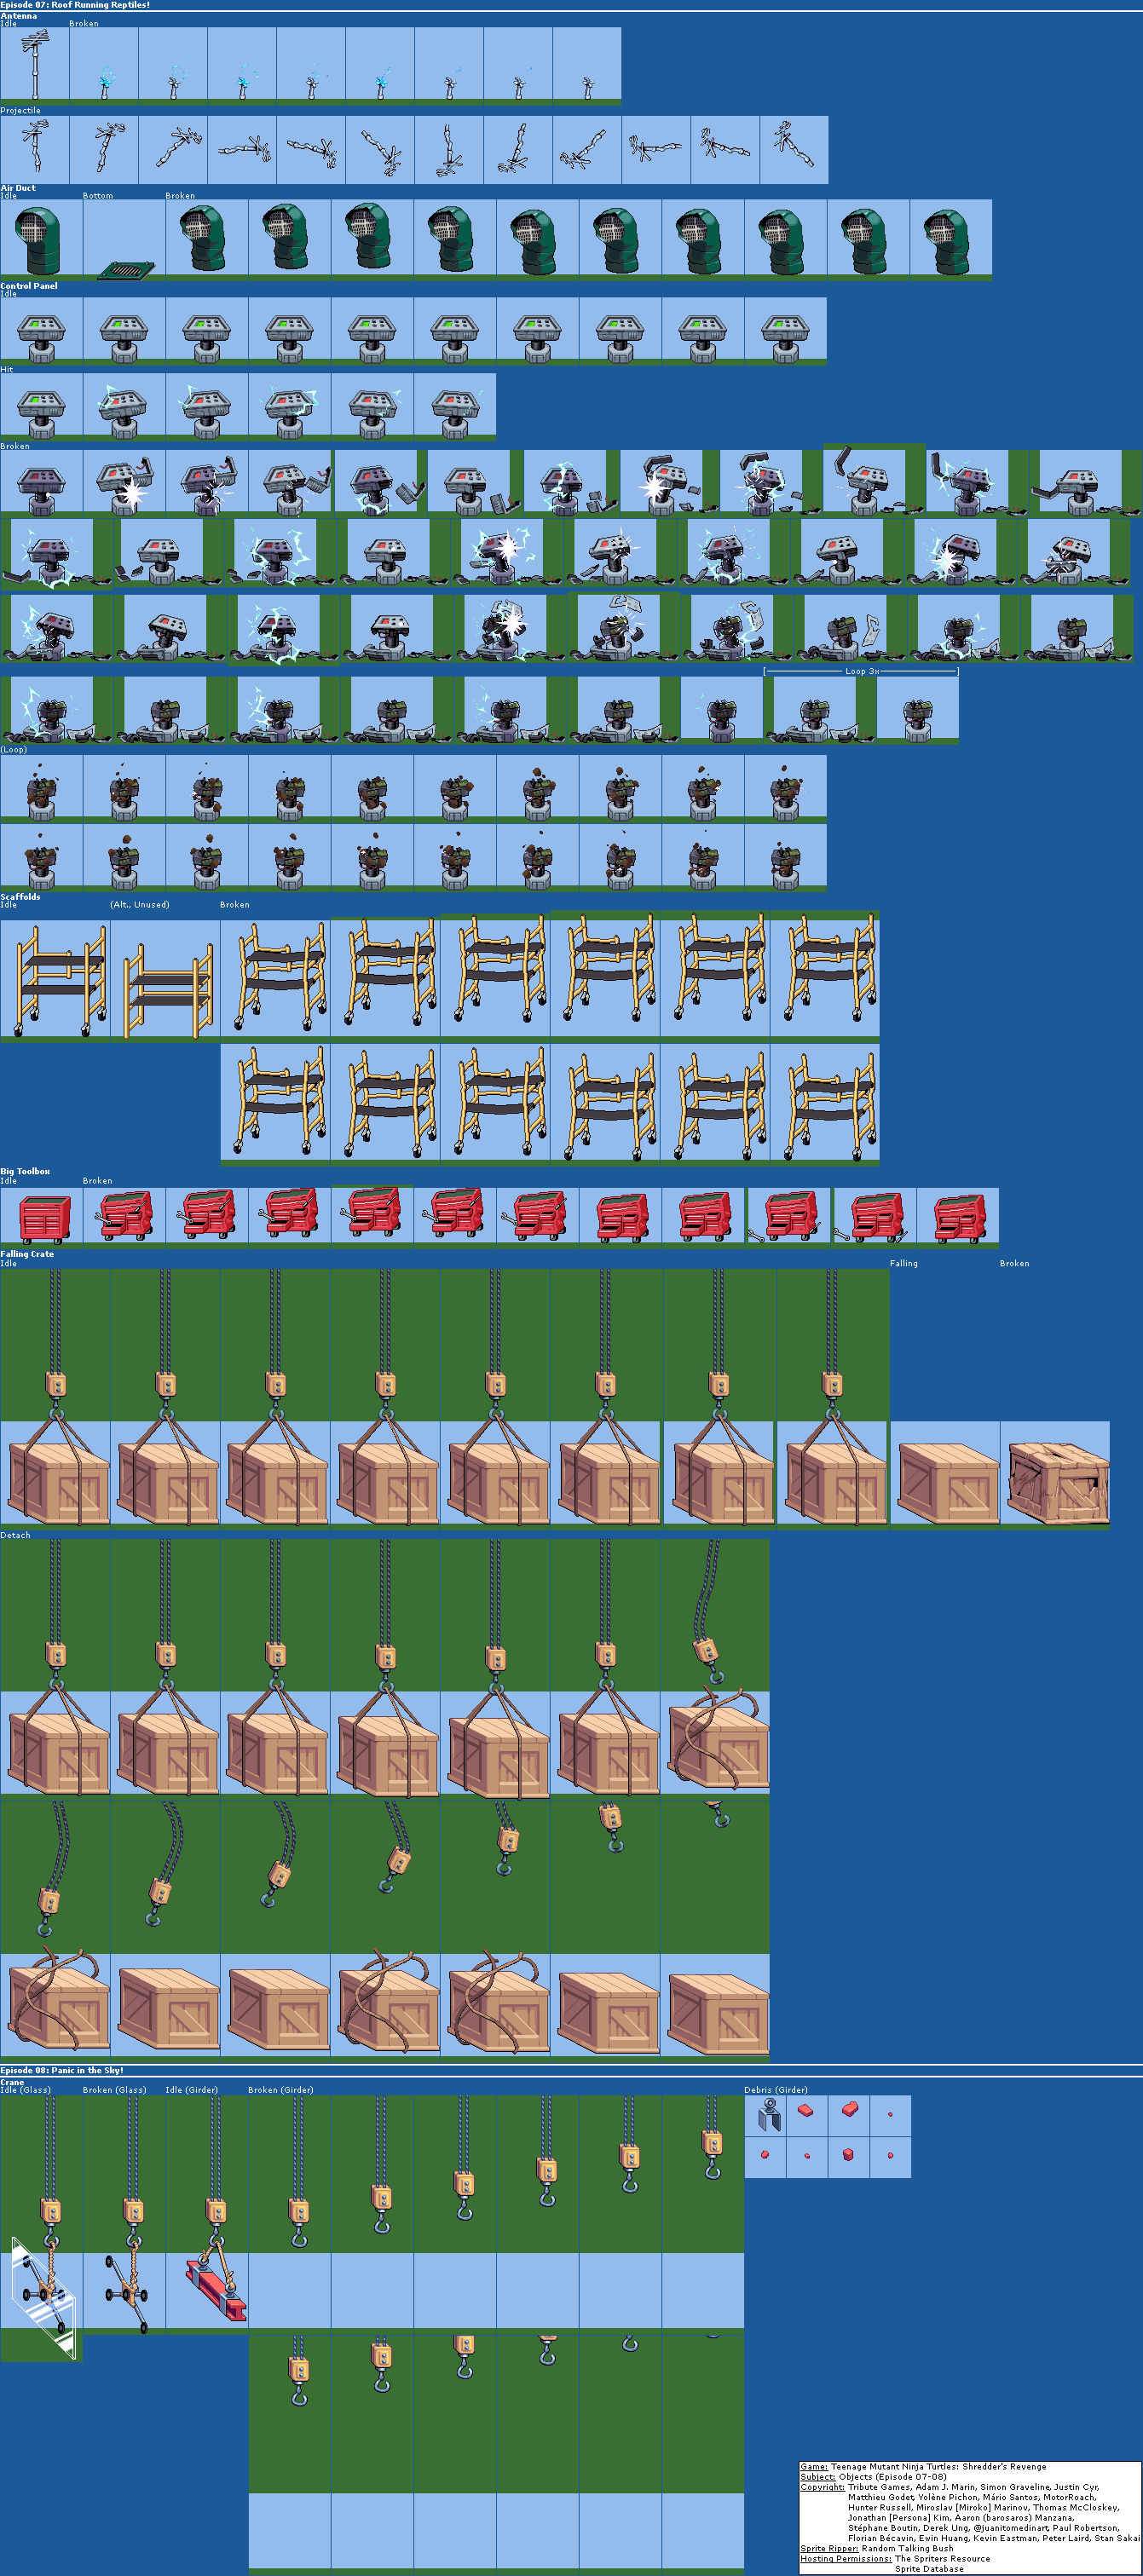Image resolution: width=1143 pixels, height=2576 pixels.
Task: Click the 'Scaffolds' section label
Action: 21,897
